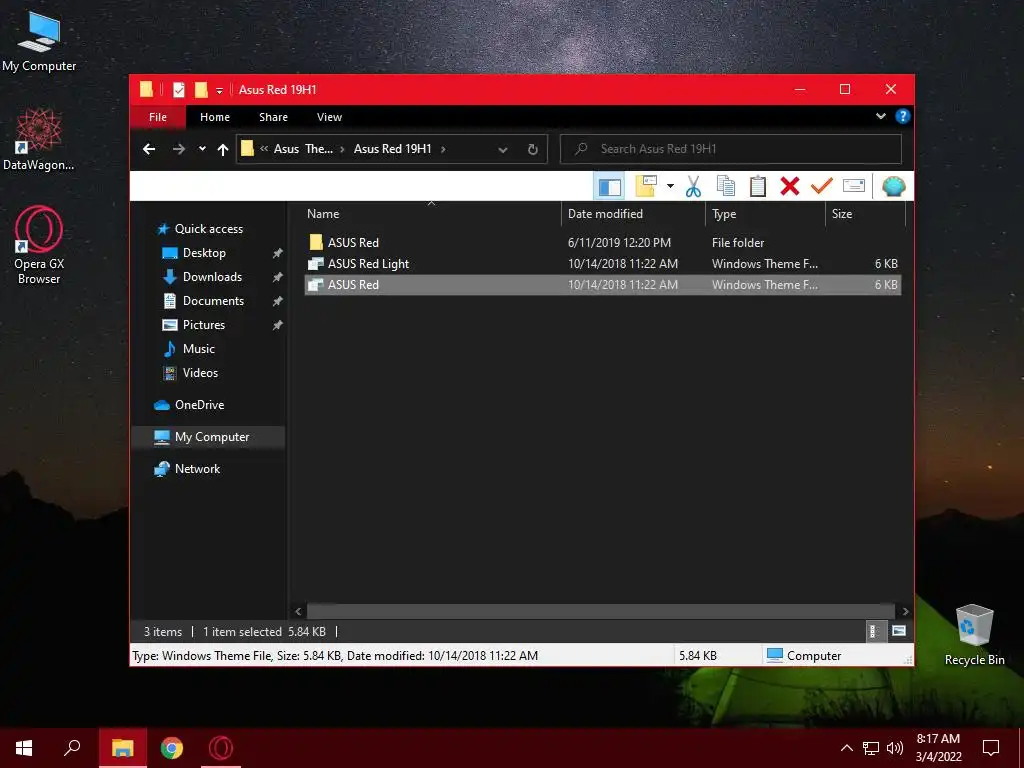The height and width of the screenshot is (768, 1024).
Task: Open the File ribbon tab
Action: pyautogui.click(x=157, y=117)
